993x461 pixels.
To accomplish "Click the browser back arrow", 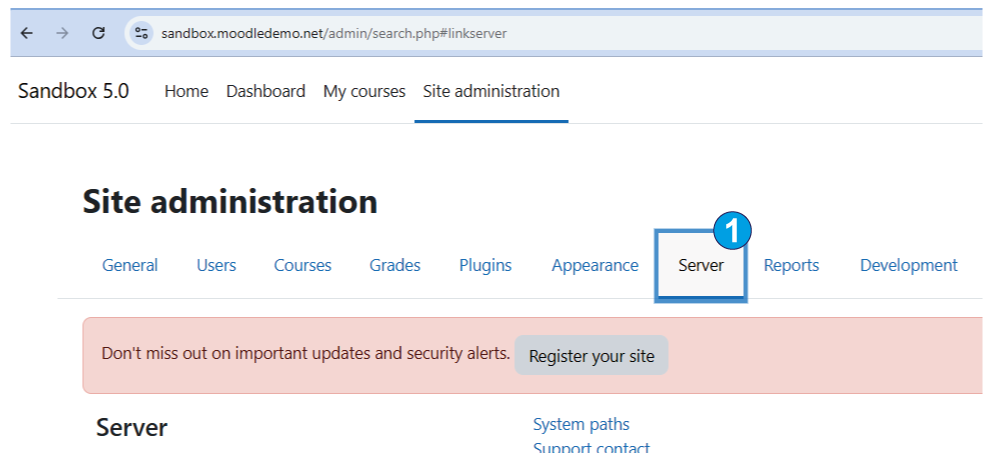I will point(27,33).
